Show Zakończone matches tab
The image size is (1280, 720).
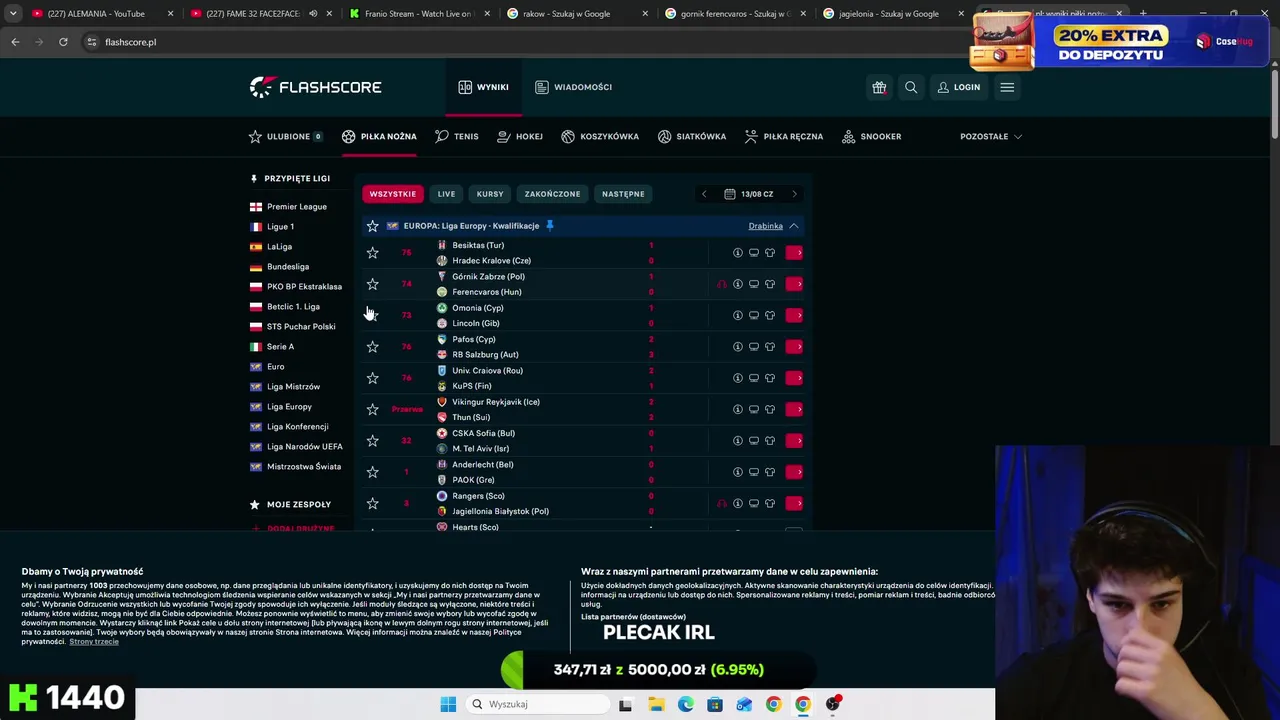(x=552, y=194)
